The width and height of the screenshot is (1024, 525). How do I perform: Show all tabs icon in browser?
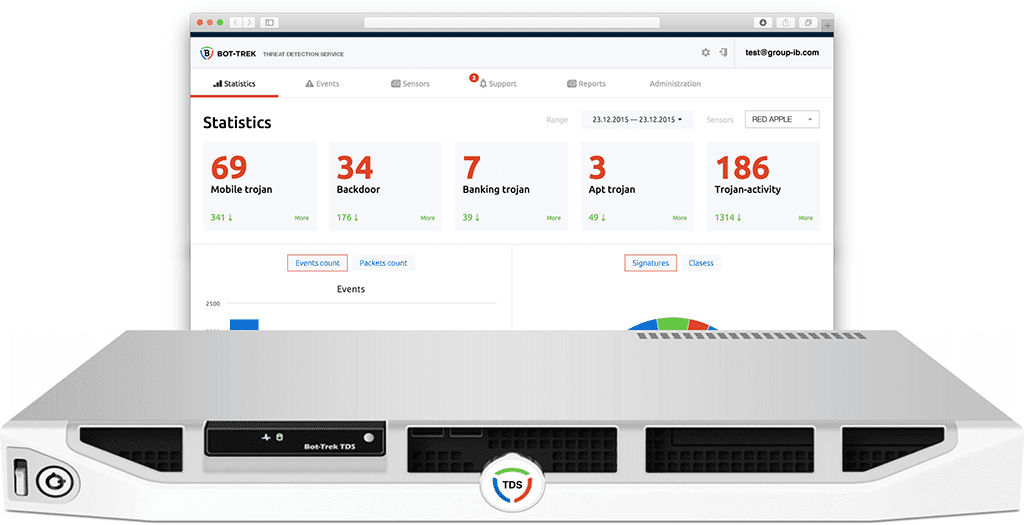(808, 22)
